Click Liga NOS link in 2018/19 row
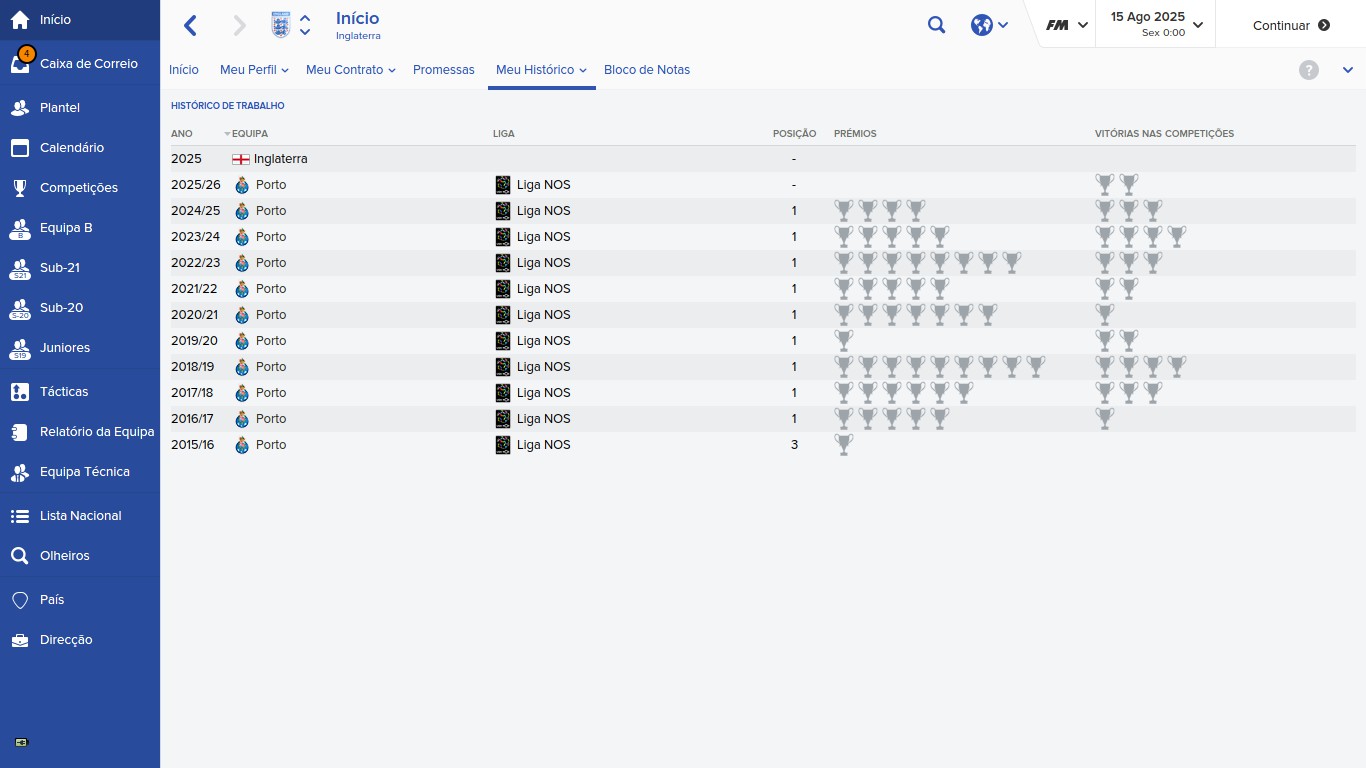1366x768 pixels. click(x=543, y=367)
